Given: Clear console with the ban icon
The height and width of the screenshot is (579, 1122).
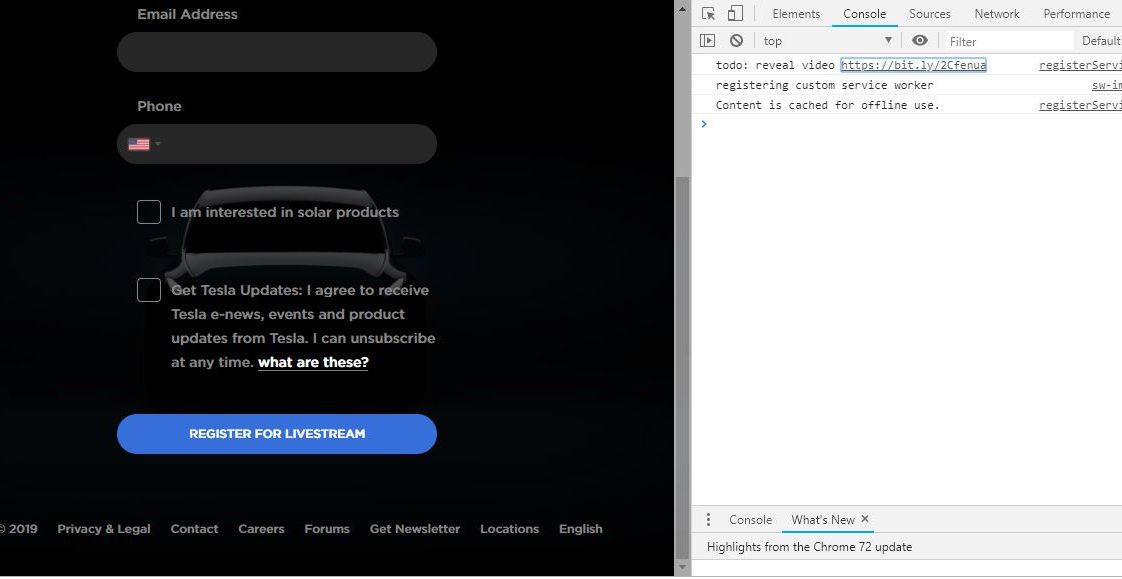Looking at the screenshot, I should [736, 41].
